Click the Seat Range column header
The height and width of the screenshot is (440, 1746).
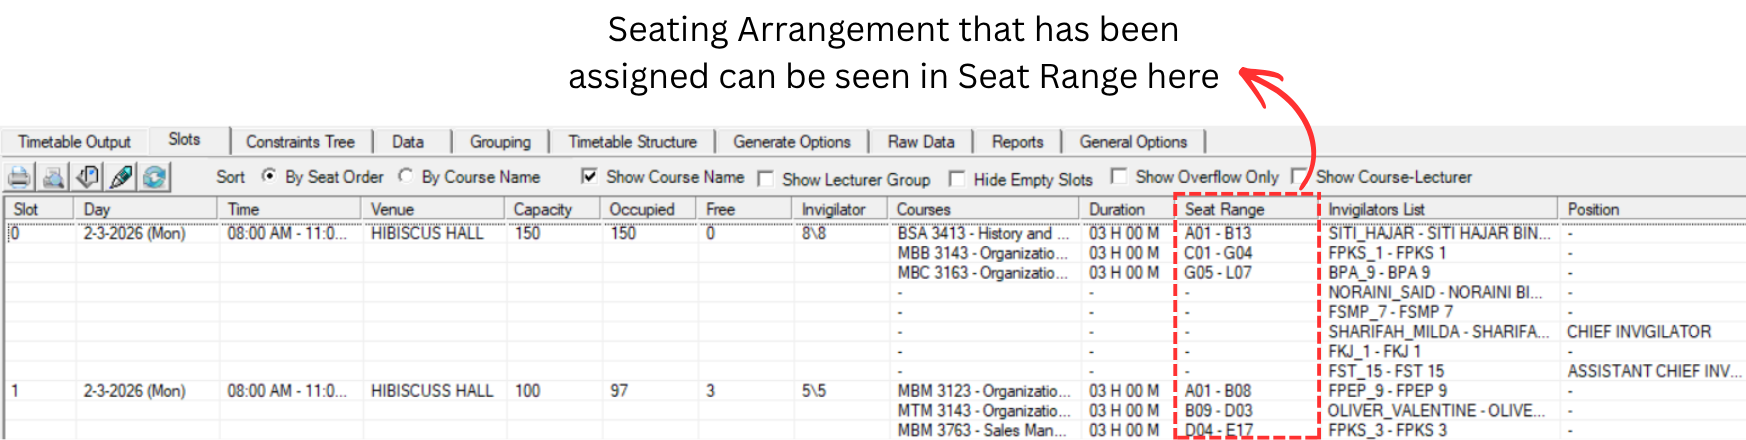1247,209
